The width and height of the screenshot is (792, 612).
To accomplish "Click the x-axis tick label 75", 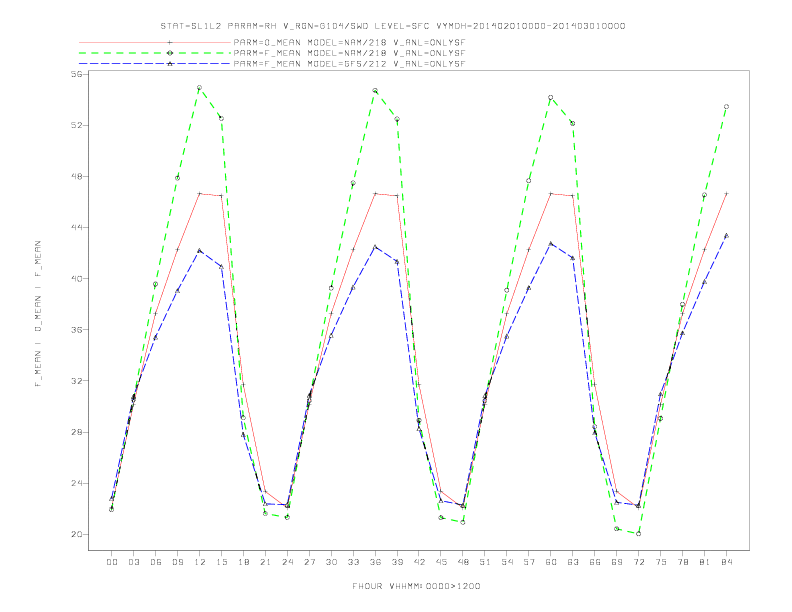I will (x=661, y=562).
